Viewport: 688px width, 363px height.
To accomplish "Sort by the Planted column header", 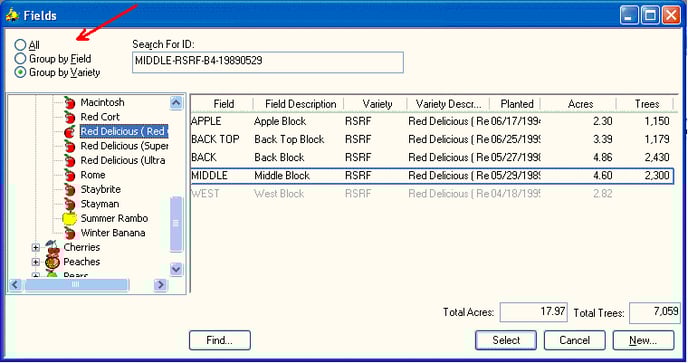I will 516,104.
